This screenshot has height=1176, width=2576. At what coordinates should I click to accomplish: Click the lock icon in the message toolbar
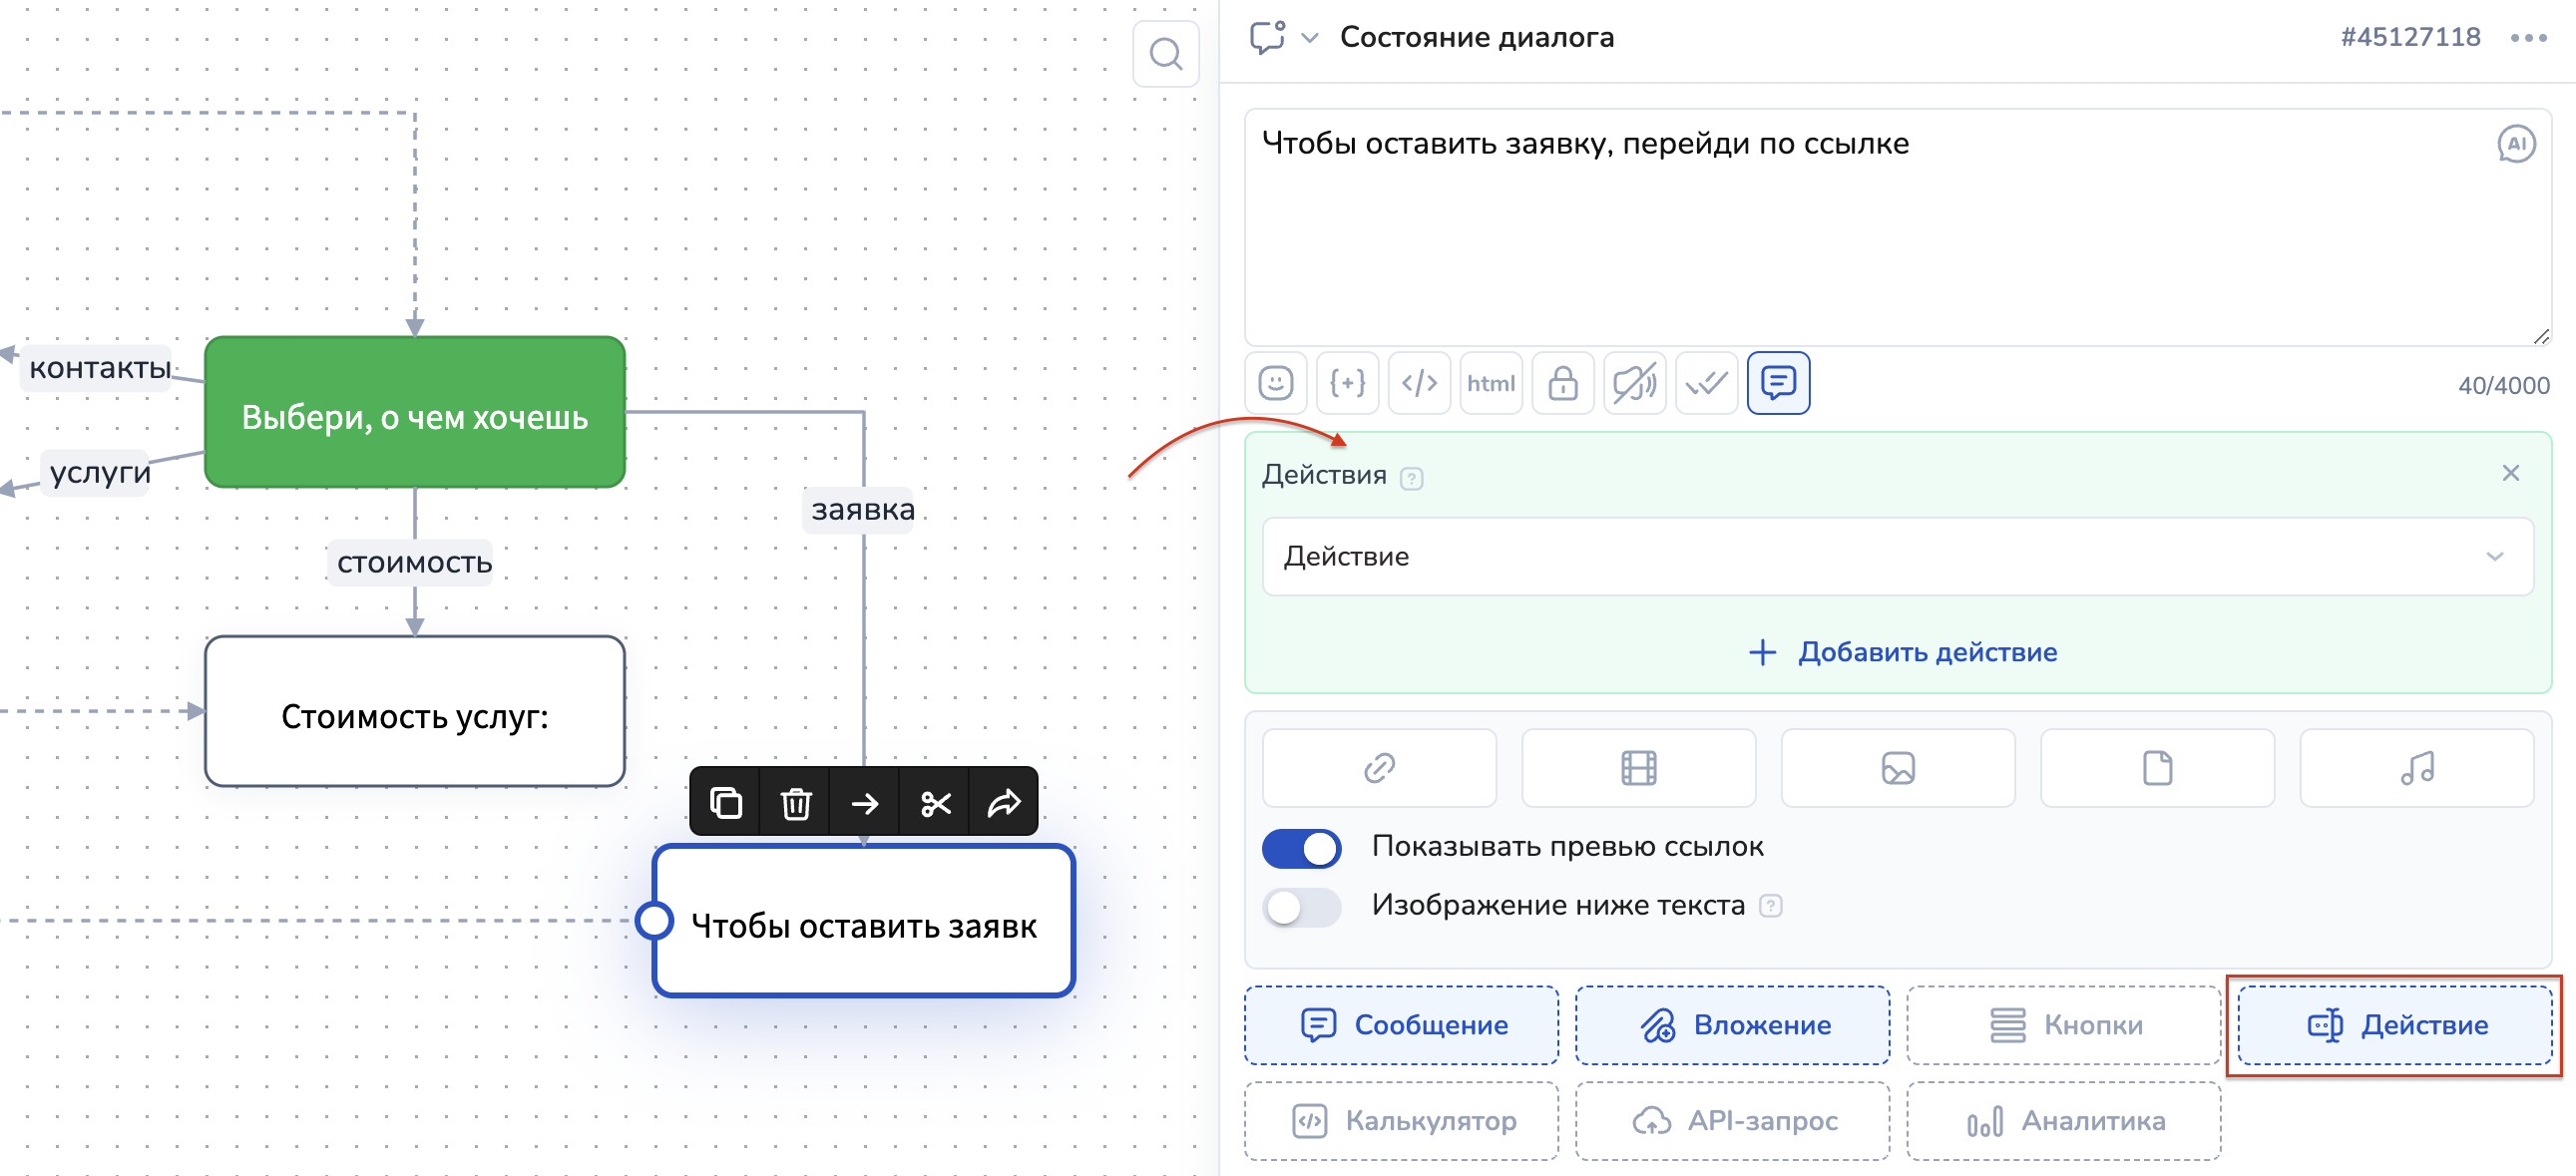pos(1562,383)
